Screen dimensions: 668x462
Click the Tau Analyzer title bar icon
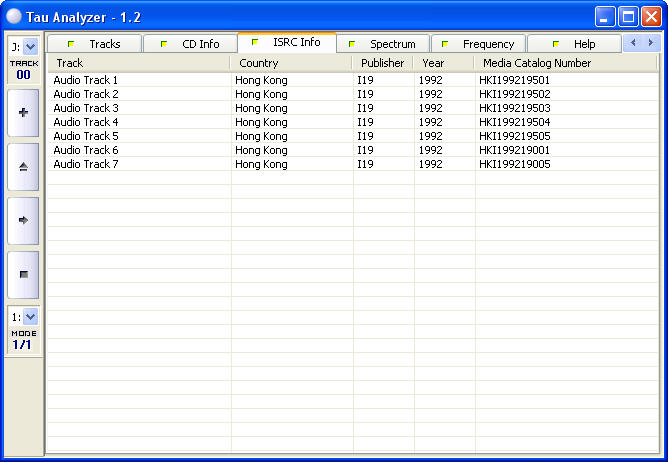(13, 15)
